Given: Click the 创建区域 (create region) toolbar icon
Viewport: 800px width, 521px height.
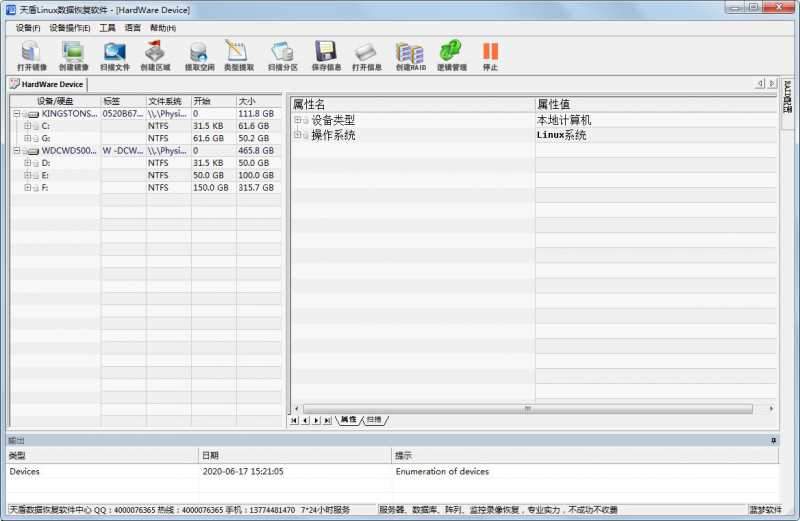Looking at the screenshot, I should tap(156, 56).
